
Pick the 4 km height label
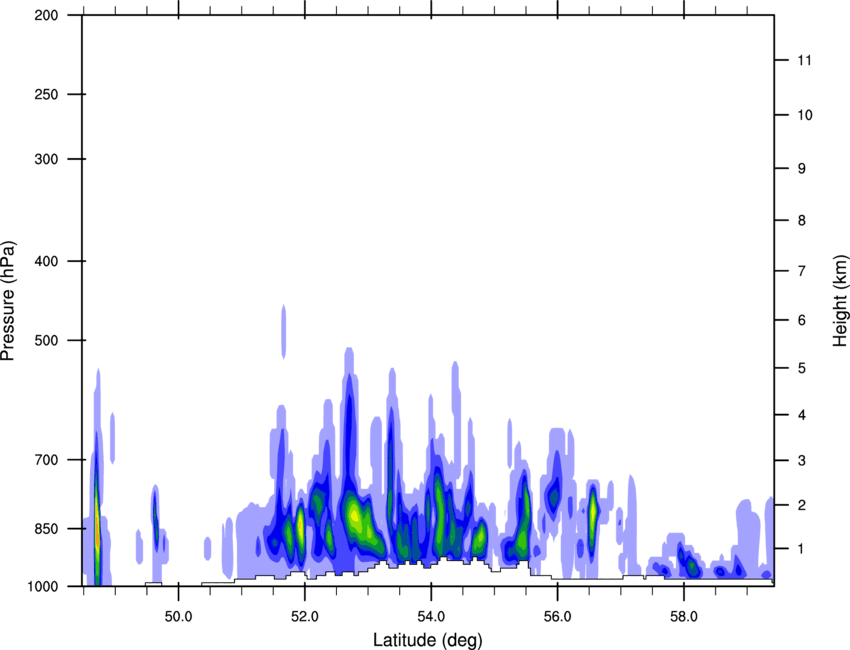802,415
